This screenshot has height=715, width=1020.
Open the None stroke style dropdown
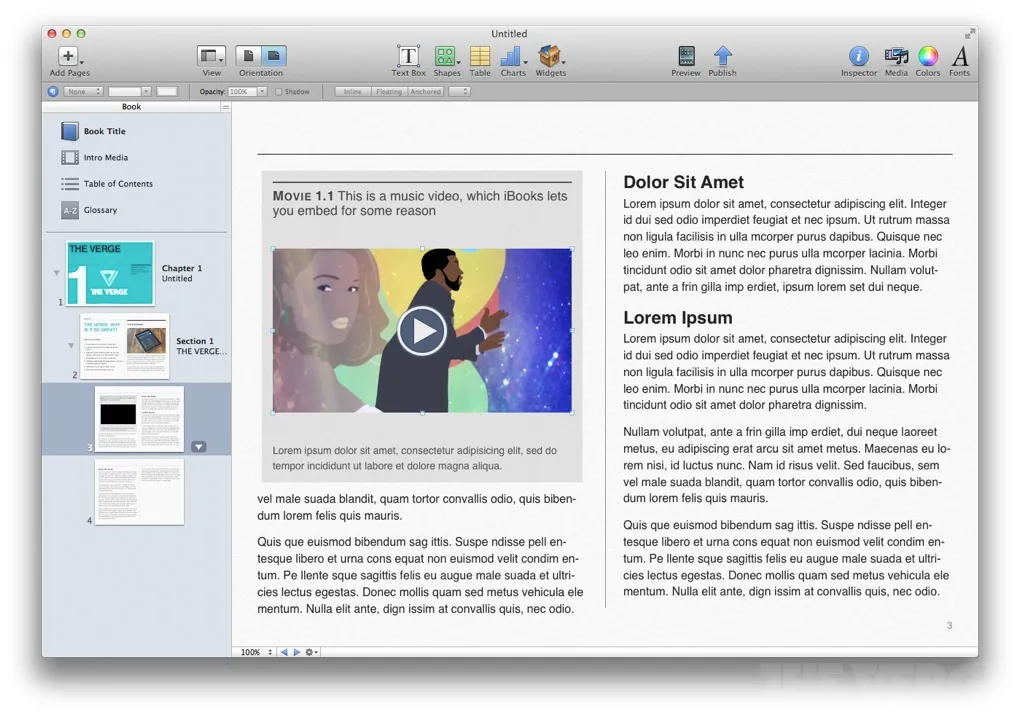coord(83,92)
